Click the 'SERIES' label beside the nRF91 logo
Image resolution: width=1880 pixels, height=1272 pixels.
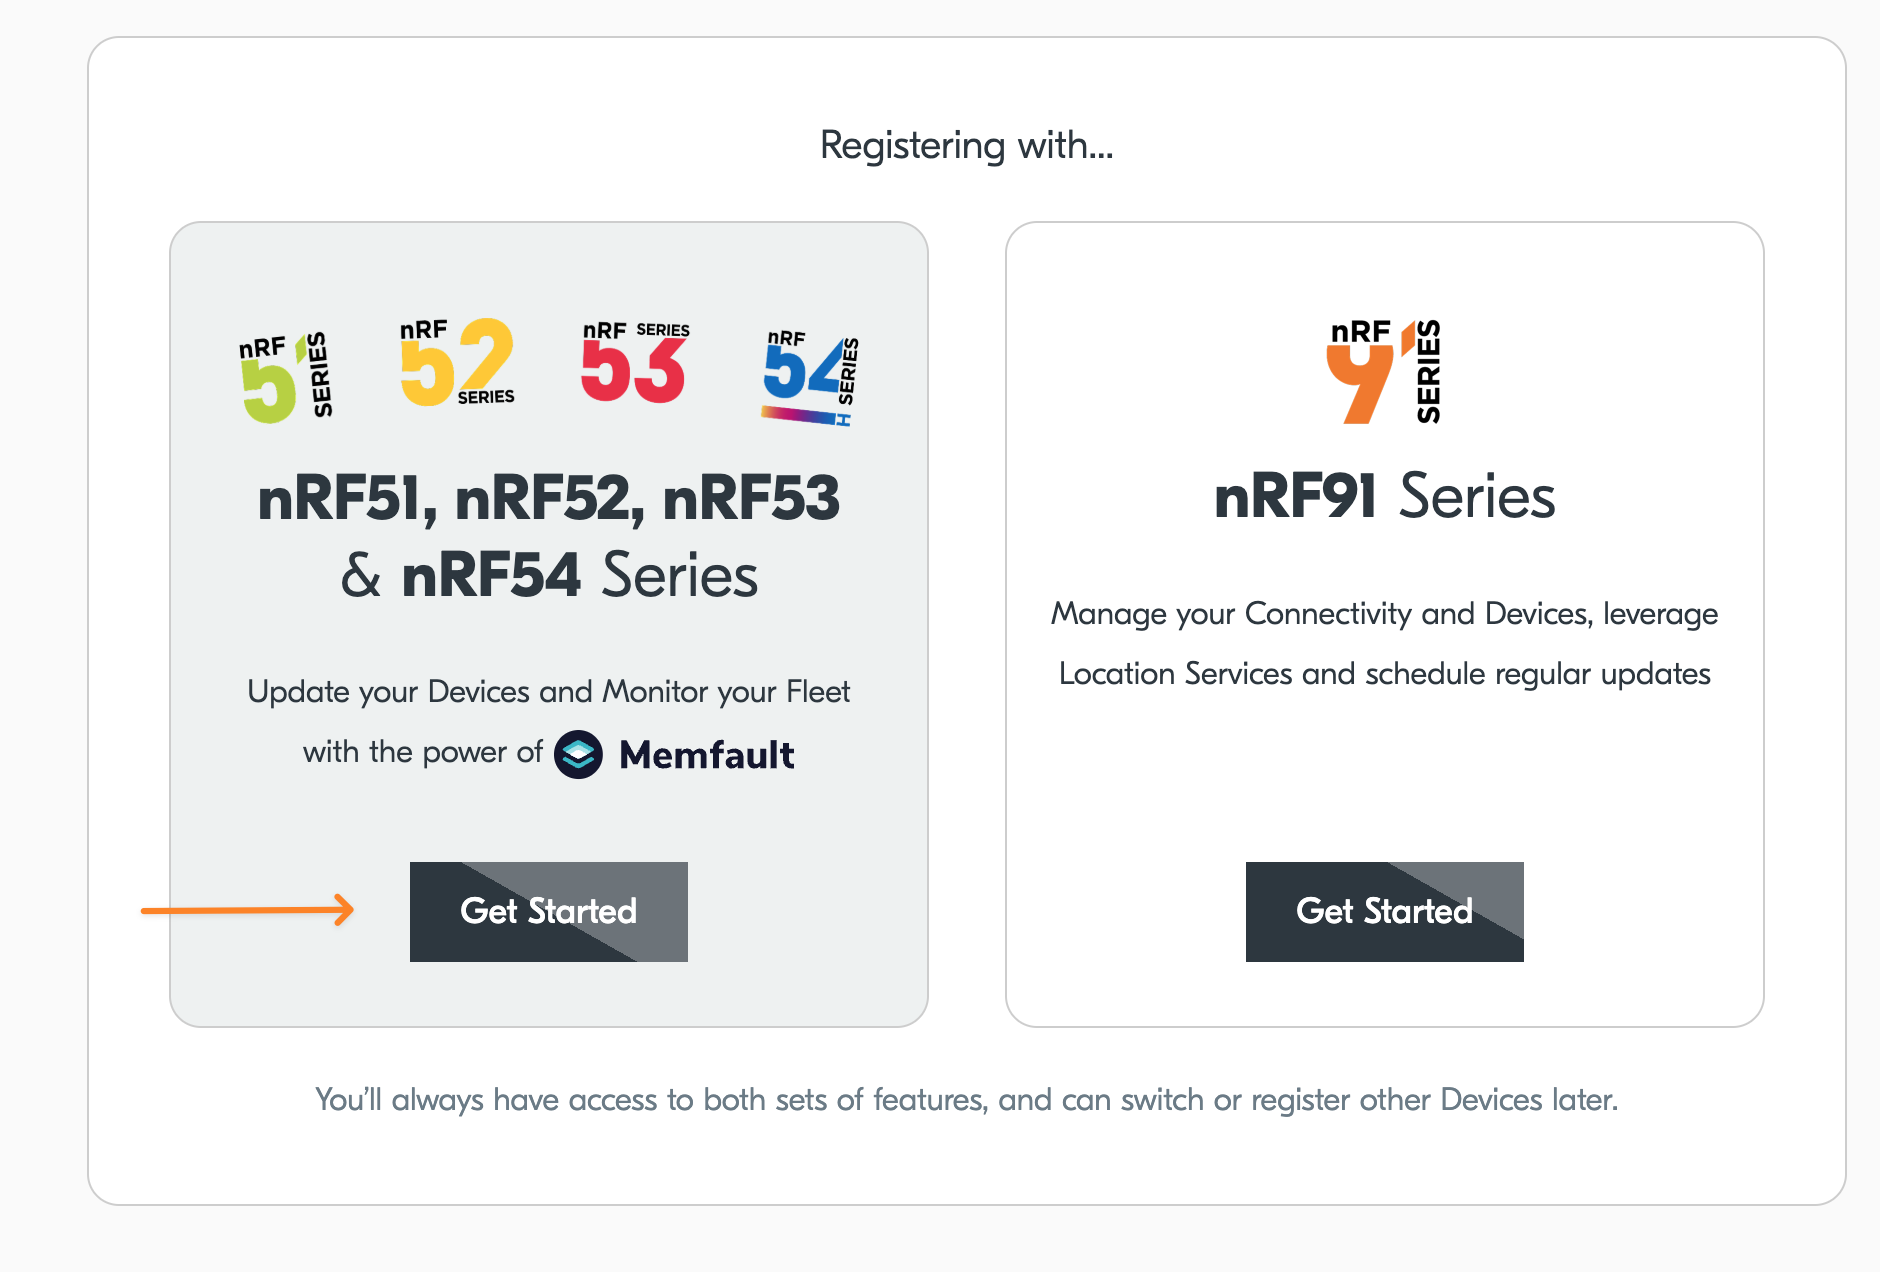coord(1429,372)
